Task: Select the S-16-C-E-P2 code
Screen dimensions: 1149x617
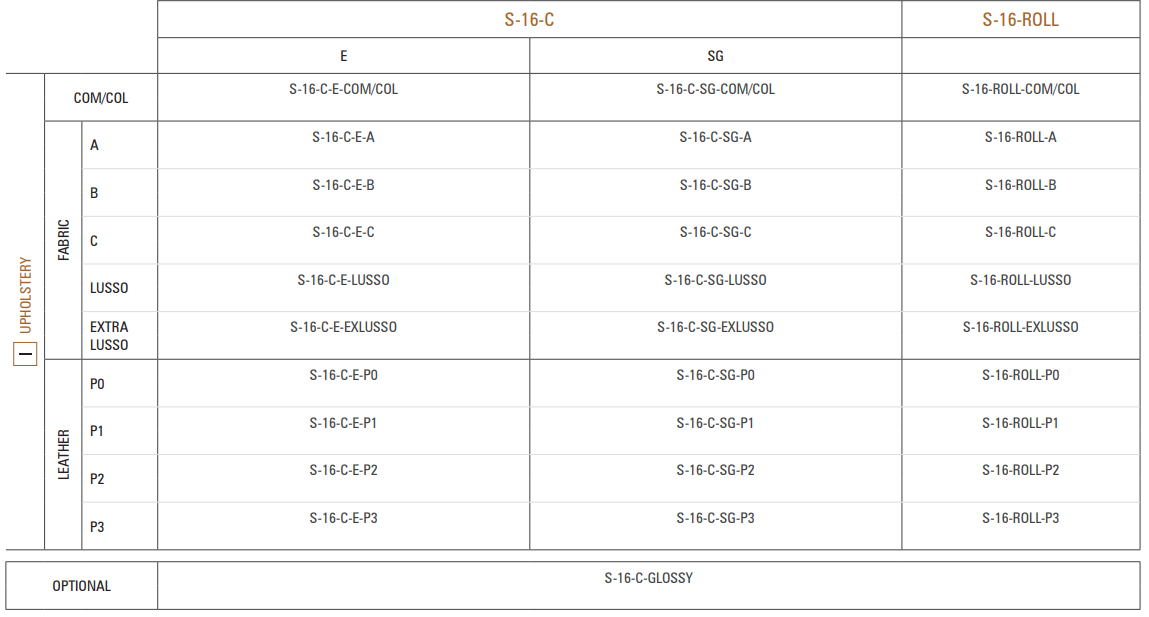Action: [344, 470]
